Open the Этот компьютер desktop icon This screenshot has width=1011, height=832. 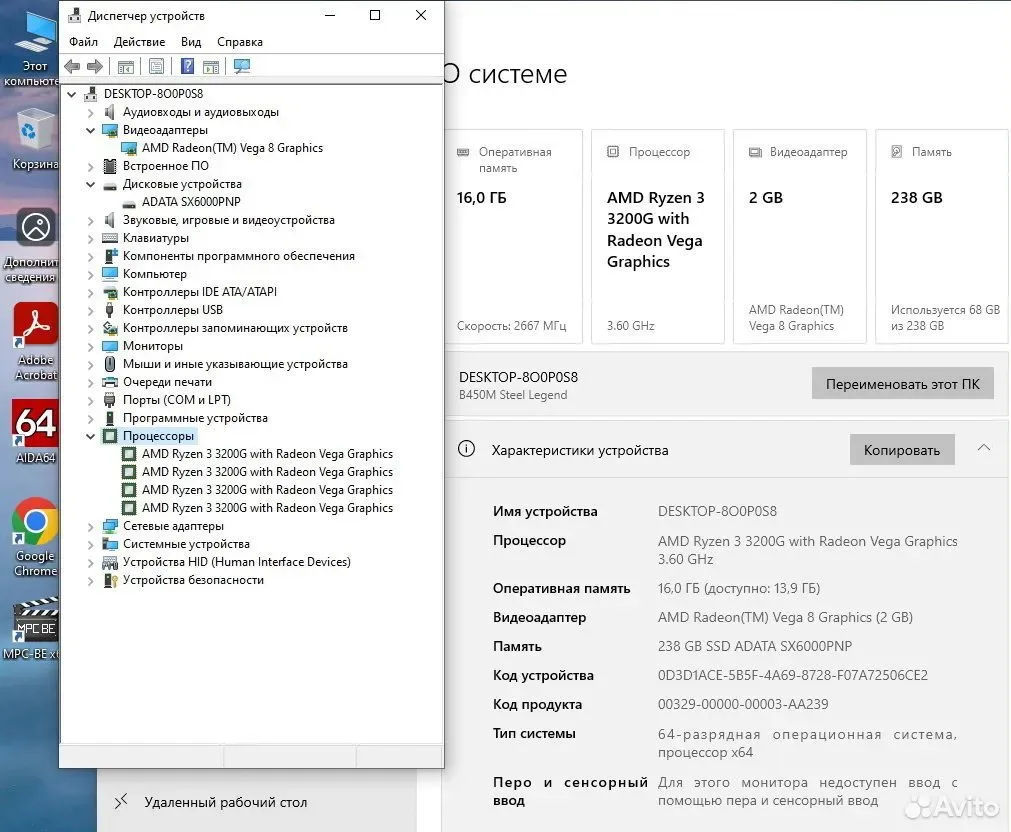(34, 48)
